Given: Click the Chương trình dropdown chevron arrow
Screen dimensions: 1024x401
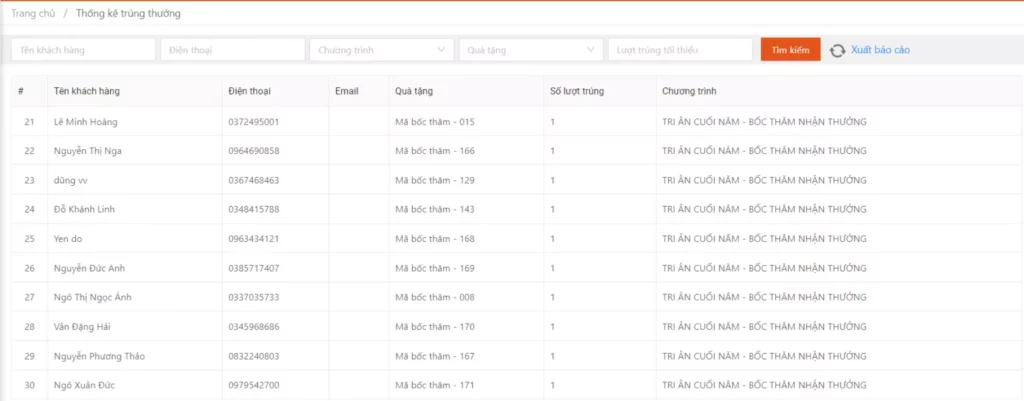Looking at the screenshot, I should (x=442, y=50).
